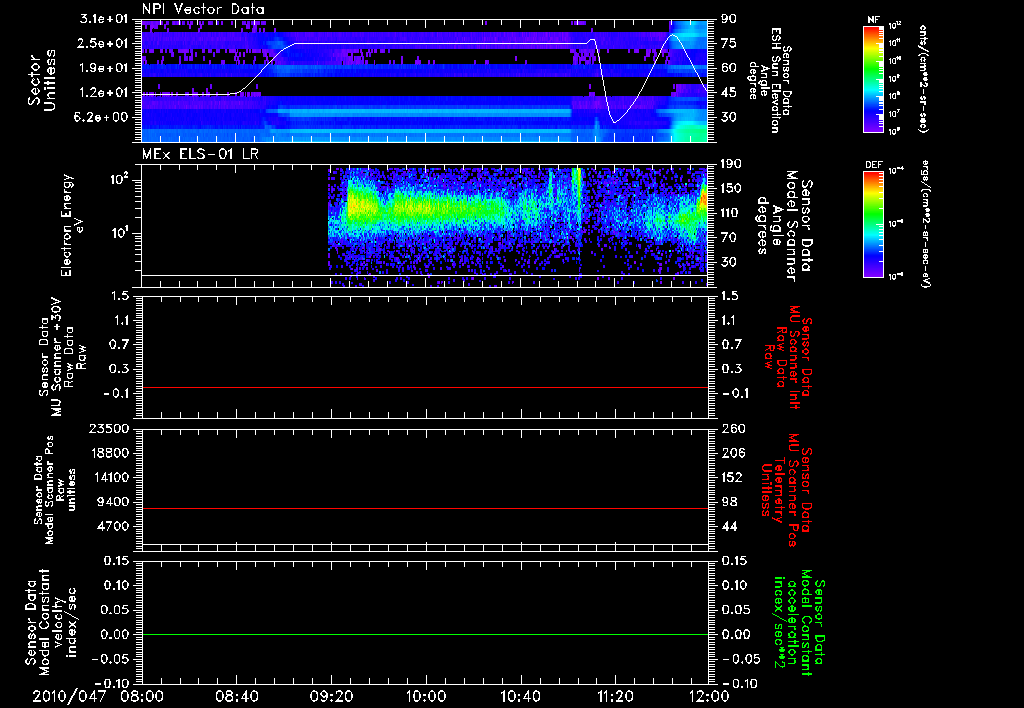Click the green 'Model Constant acceleration' label
This screenshot has width=1024, height=708.
[798, 624]
